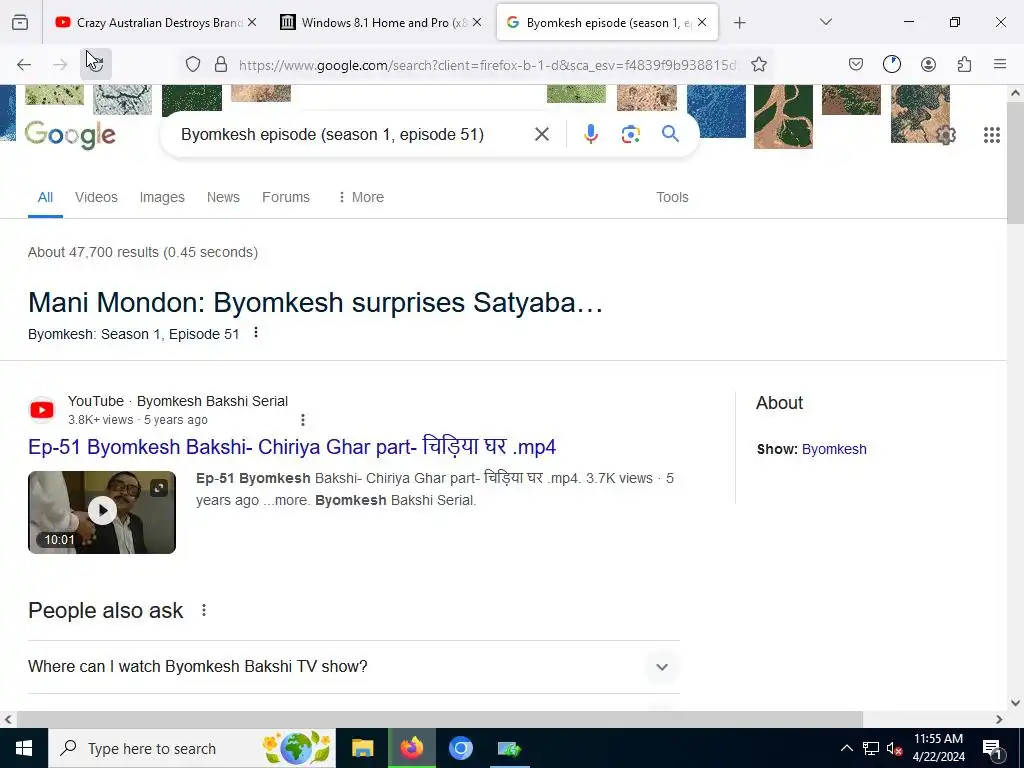The width and height of the screenshot is (1024, 768).
Task: Click Mani Mondon episode heading
Action: click(x=315, y=302)
